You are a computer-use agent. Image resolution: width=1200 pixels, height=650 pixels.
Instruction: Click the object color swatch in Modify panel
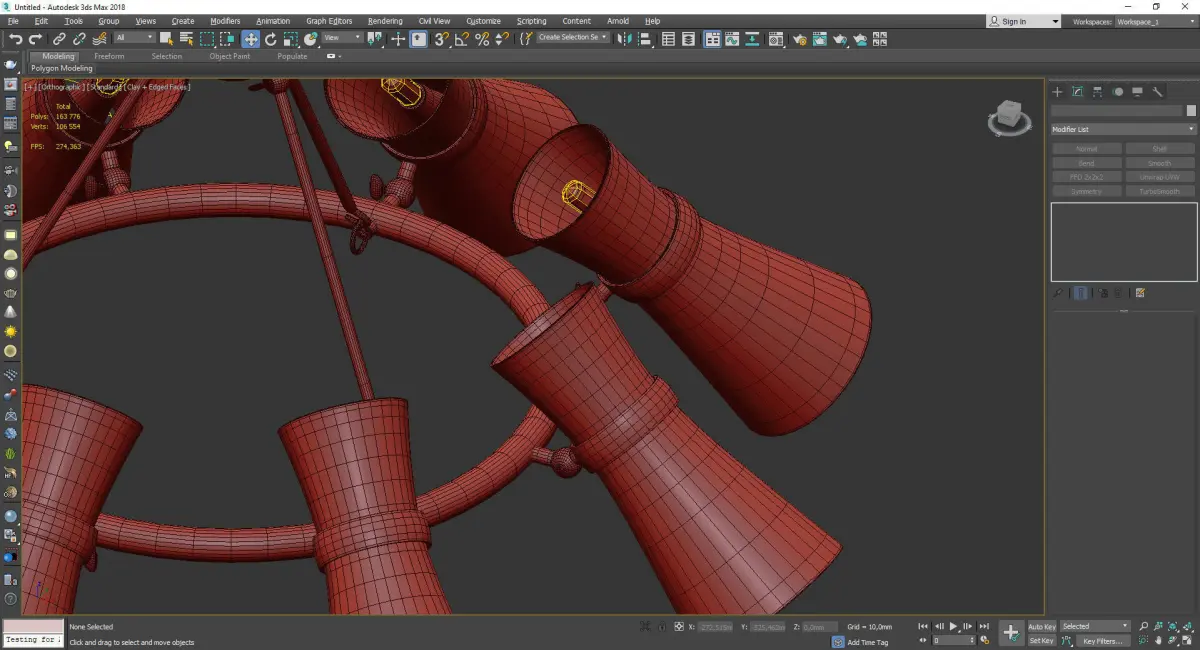click(x=1190, y=111)
